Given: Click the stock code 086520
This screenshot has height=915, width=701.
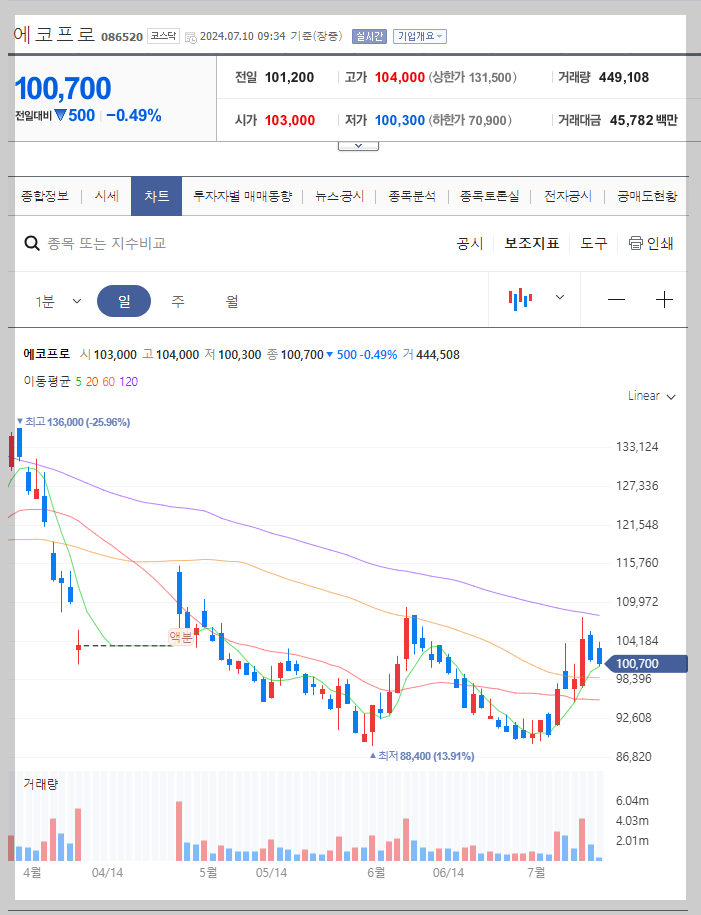Looking at the screenshot, I should click(122, 37).
